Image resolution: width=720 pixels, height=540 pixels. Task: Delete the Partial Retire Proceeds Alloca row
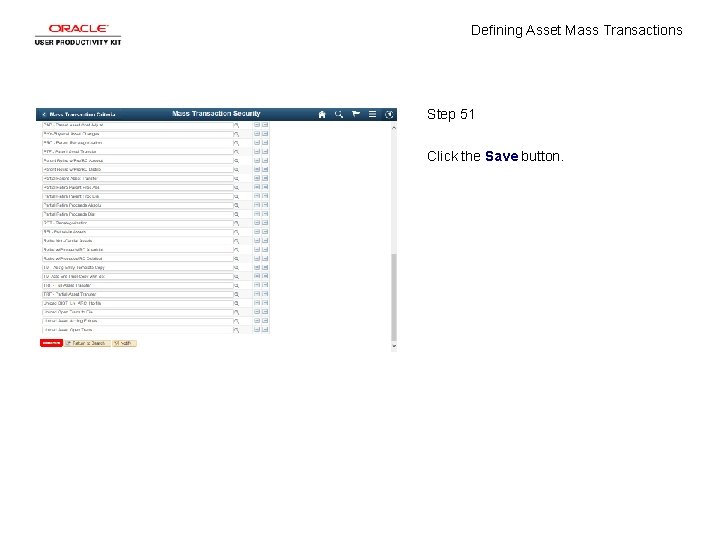[265, 205]
